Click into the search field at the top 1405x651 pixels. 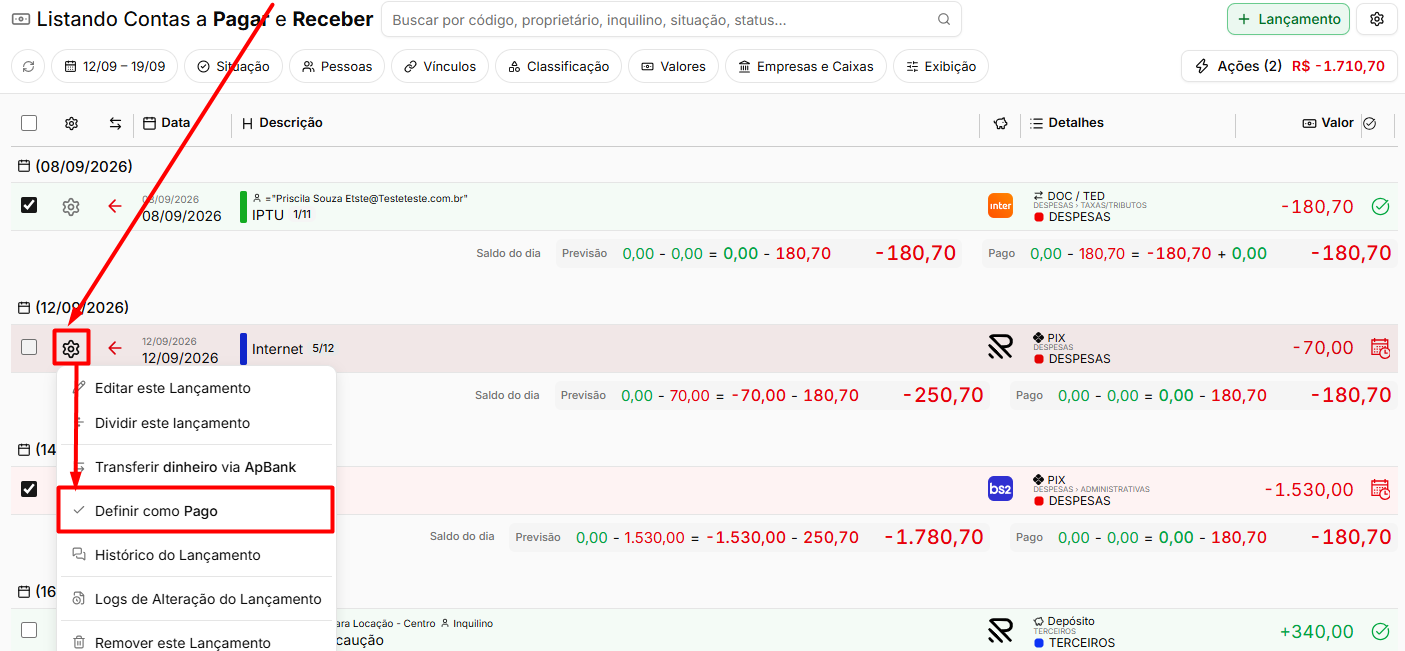[x=671, y=19]
